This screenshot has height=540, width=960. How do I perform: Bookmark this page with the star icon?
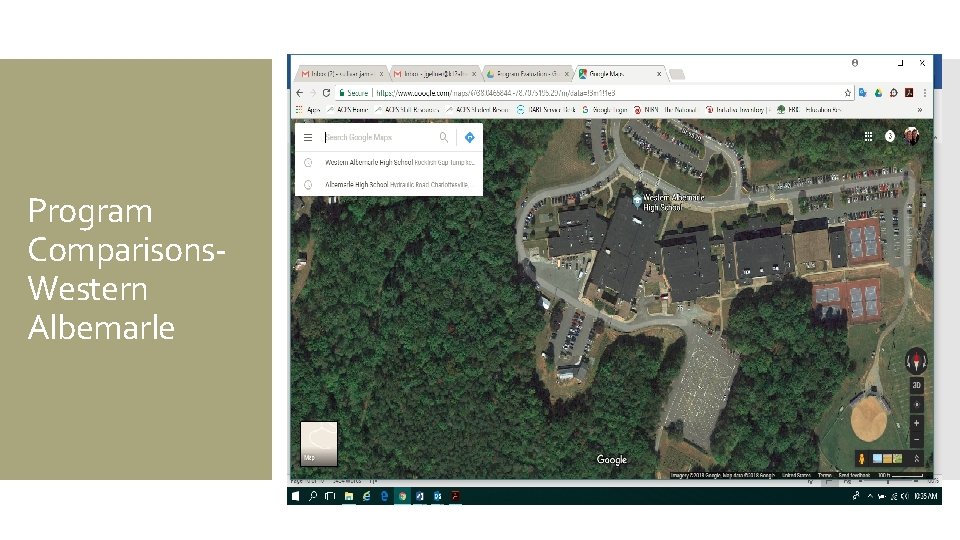click(x=847, y=93)
